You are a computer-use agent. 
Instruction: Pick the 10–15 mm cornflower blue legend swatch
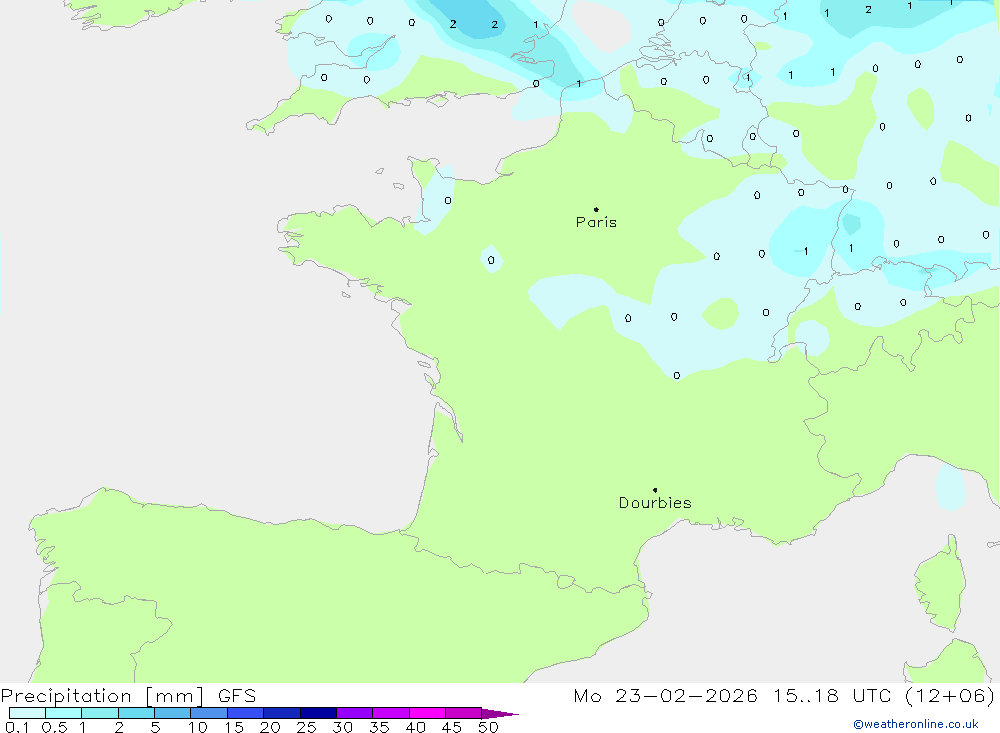click(209, 713)
